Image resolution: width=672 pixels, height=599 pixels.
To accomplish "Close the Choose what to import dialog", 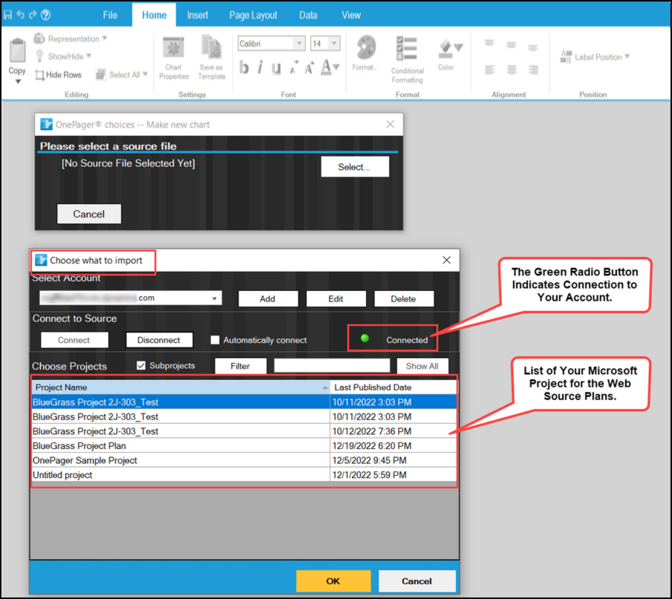I will pos(447,260).
